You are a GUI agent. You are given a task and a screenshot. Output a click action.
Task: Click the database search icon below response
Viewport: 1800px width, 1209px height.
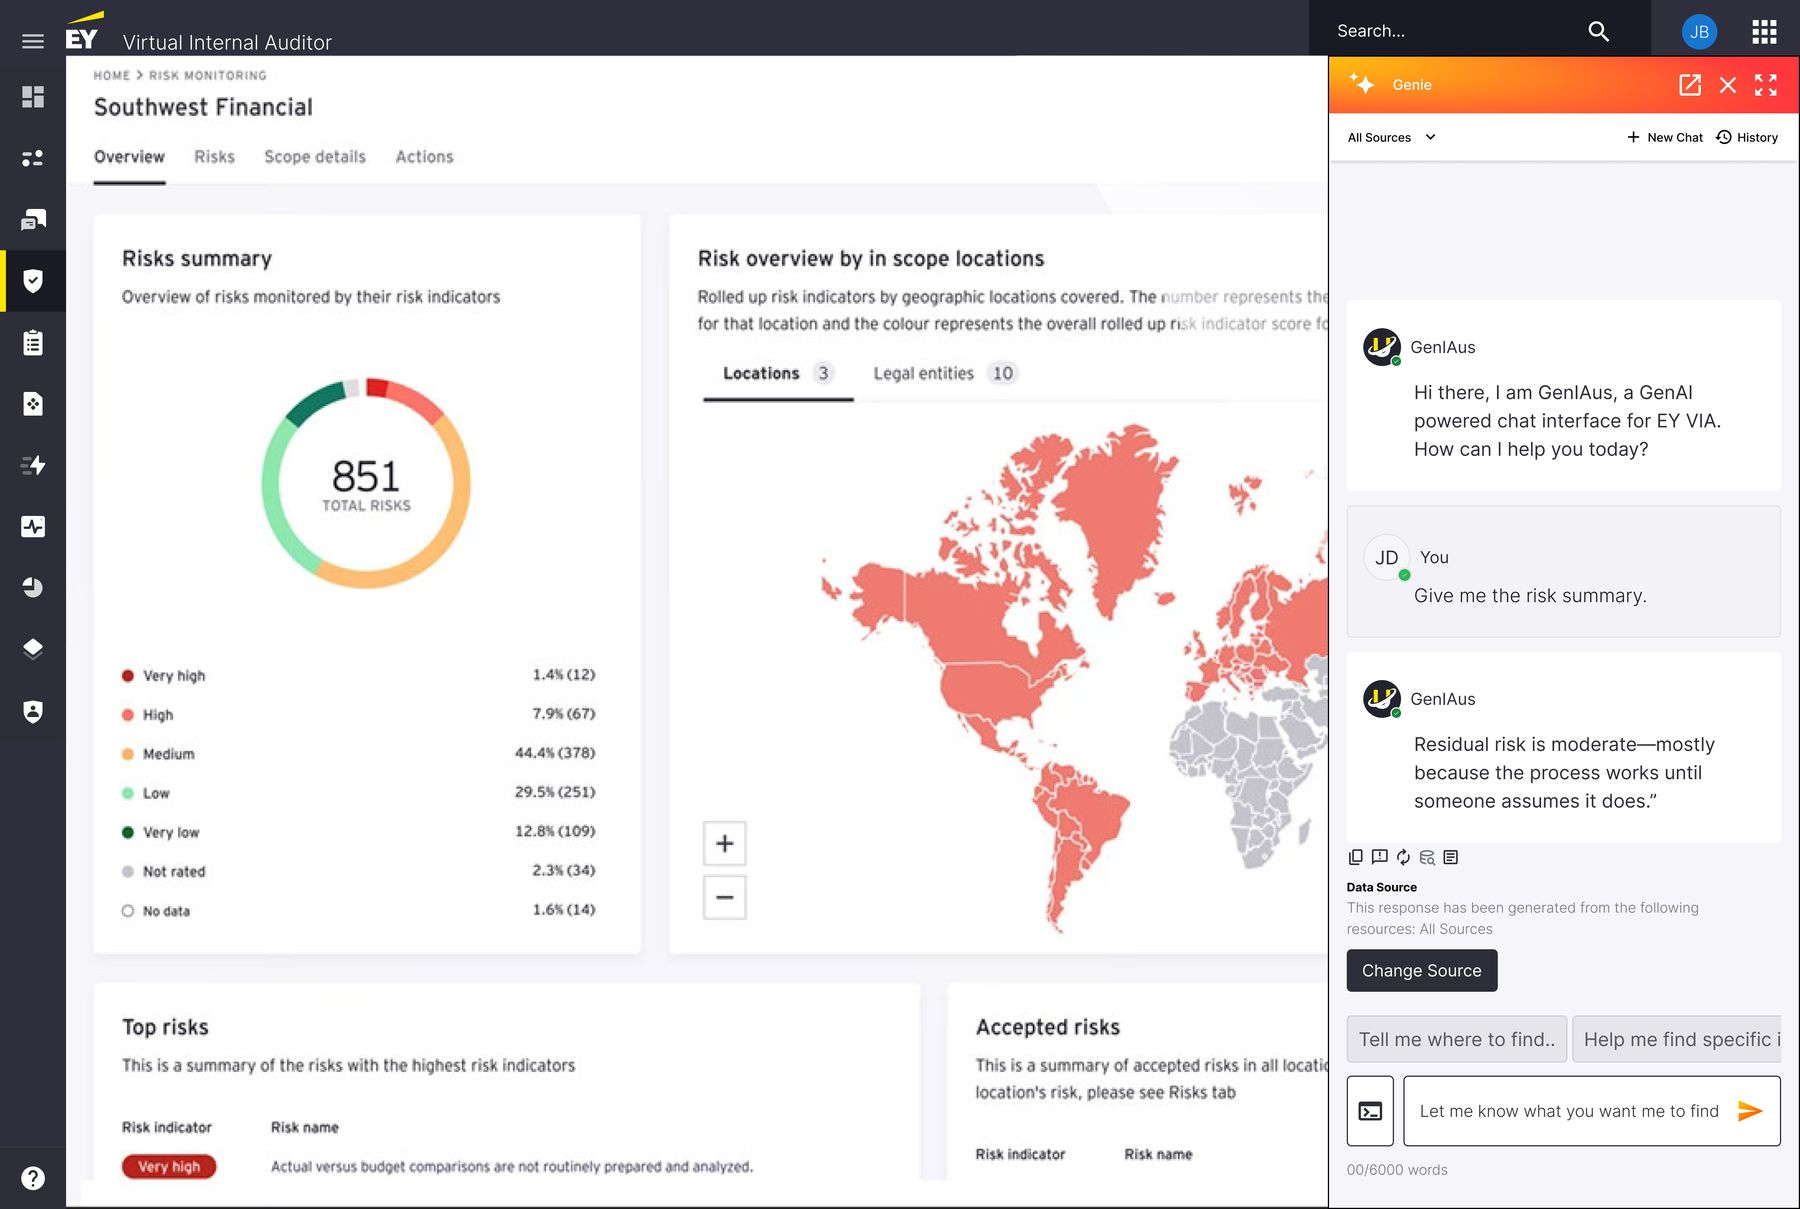[1427, 857]
